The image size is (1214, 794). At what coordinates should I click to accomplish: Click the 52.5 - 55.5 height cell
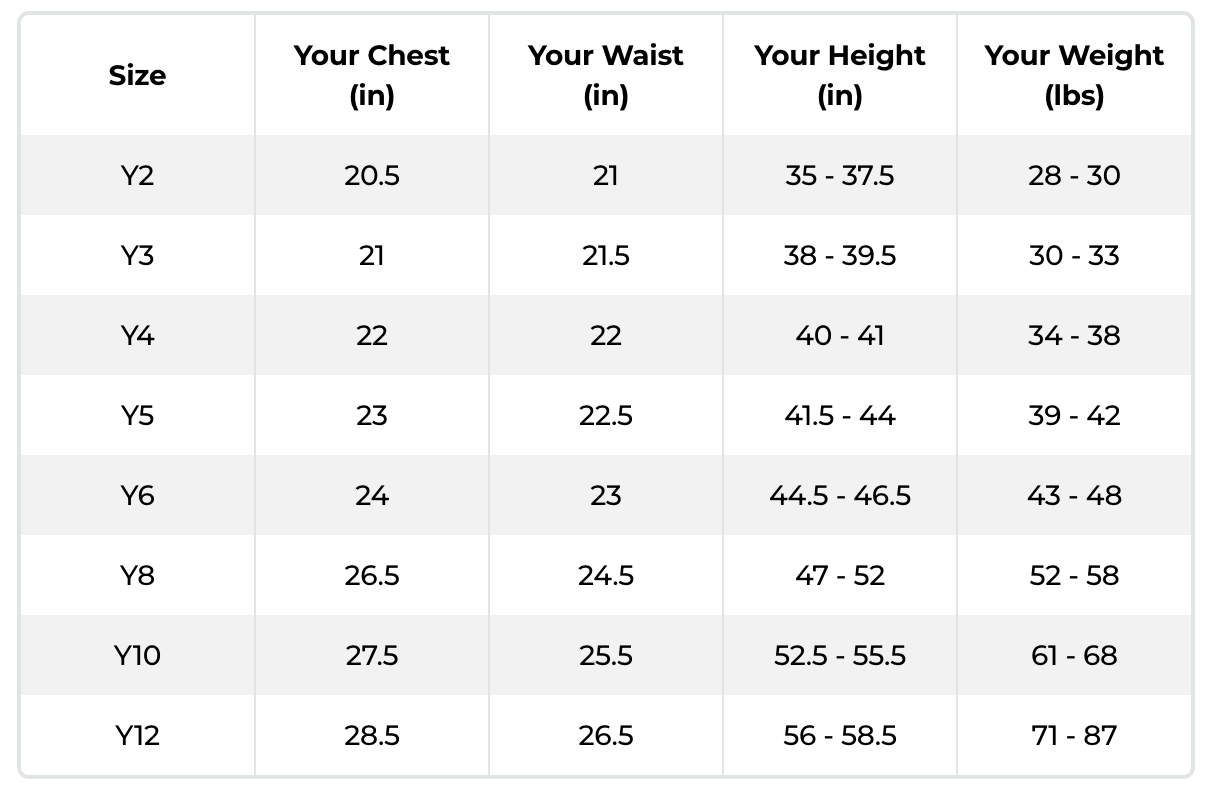click(x=839, y=656)
